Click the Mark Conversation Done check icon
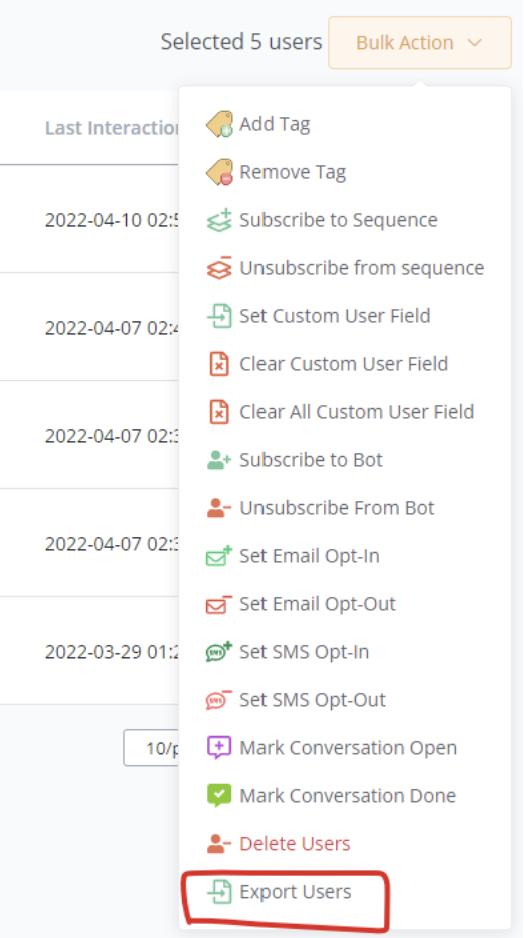 [x=219, y=796]
